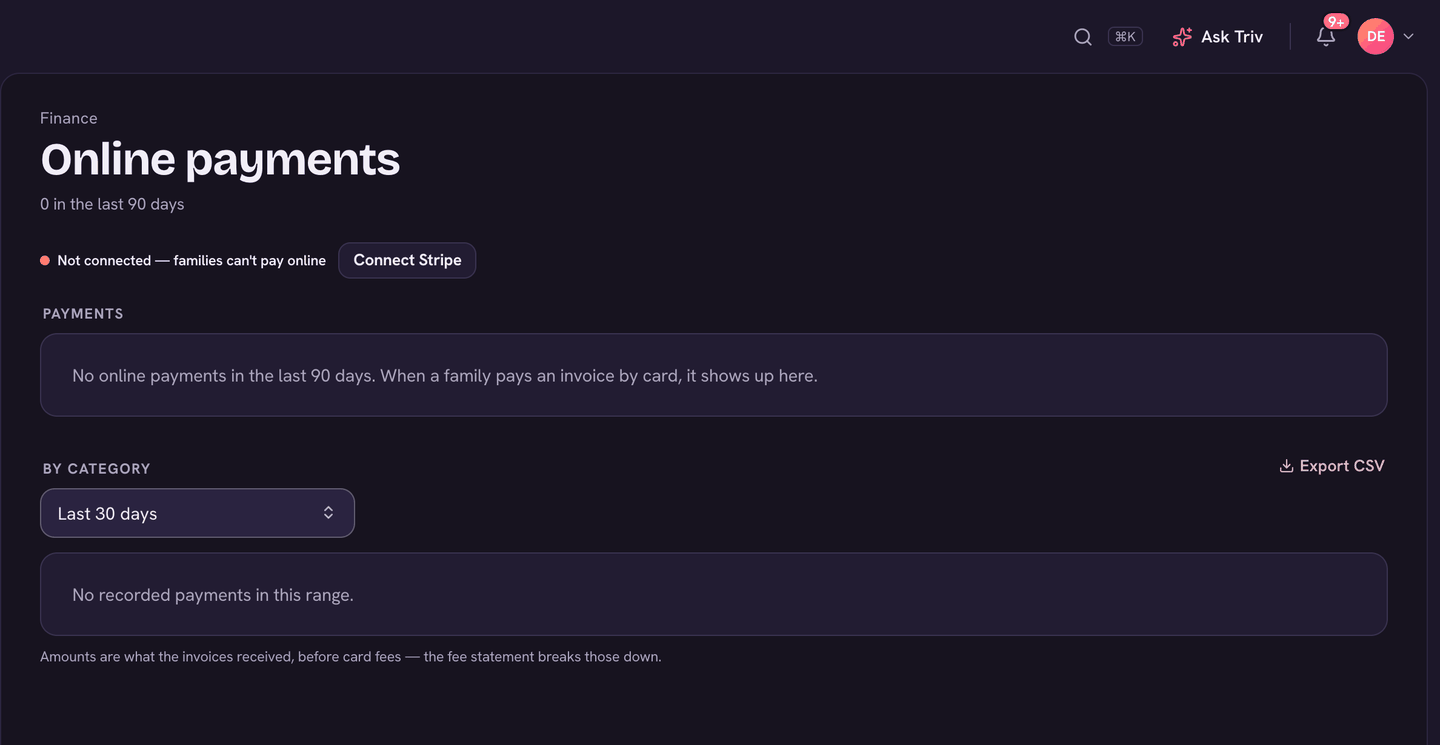
Task: Click the Not connected status text
Action: click(191, 260)
